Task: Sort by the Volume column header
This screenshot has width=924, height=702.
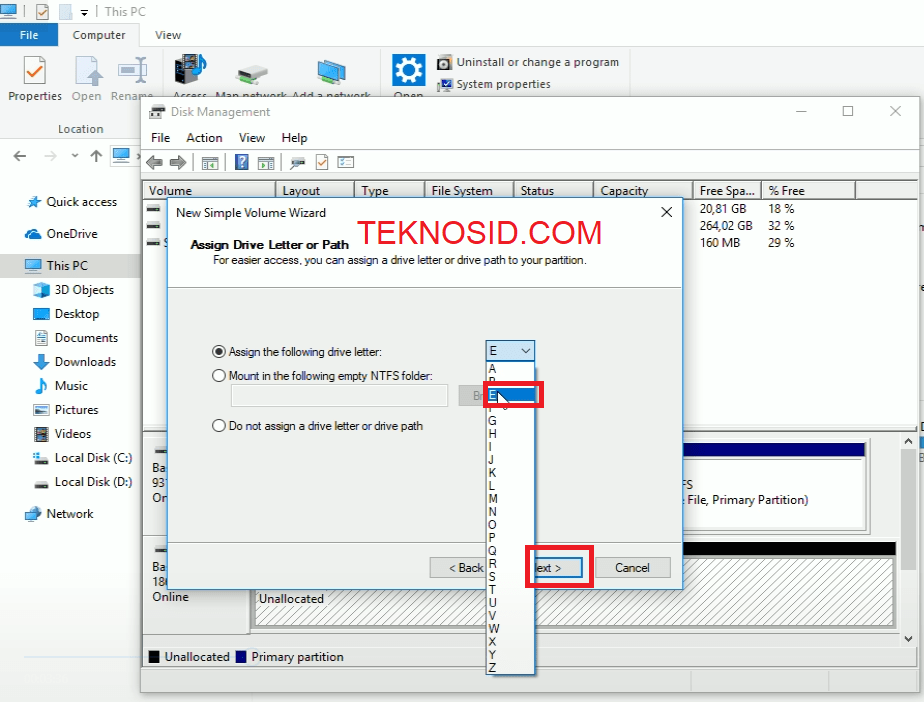Action: [x=210, y=190]
